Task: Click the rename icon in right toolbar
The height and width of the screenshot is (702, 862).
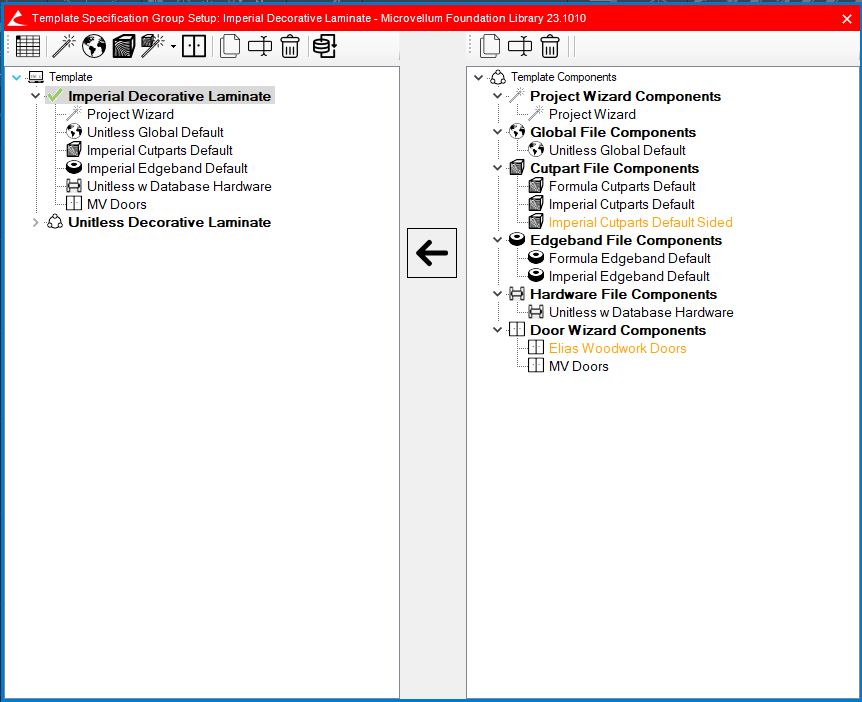Action: 520,46
